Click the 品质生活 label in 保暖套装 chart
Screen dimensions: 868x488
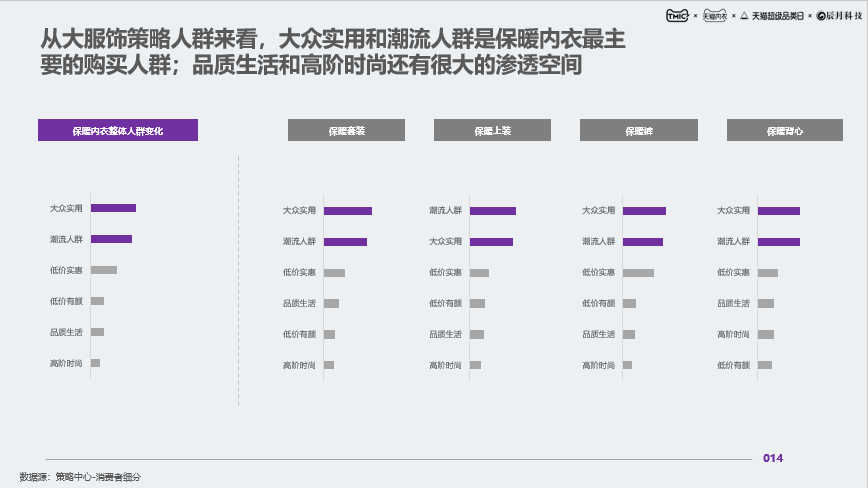click(x=299, y=303)
